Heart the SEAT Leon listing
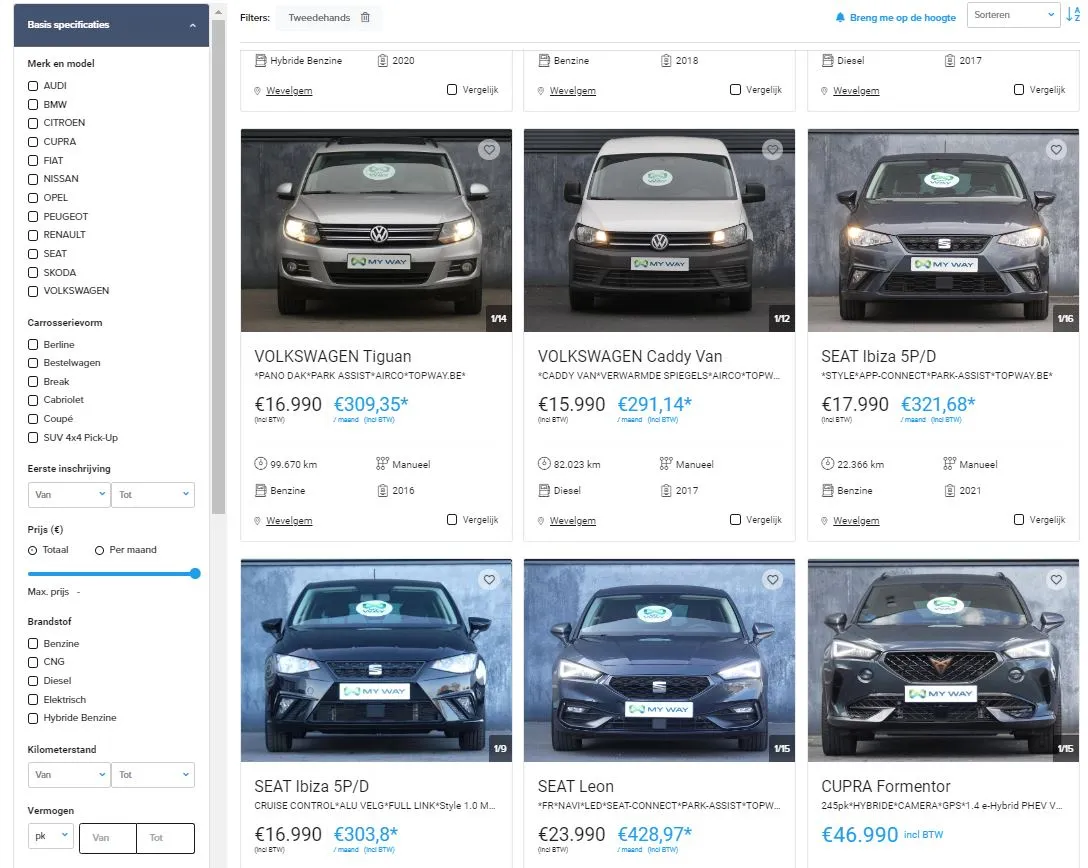The height and width of the screenshot is (868, 1088). pos(772,580)
